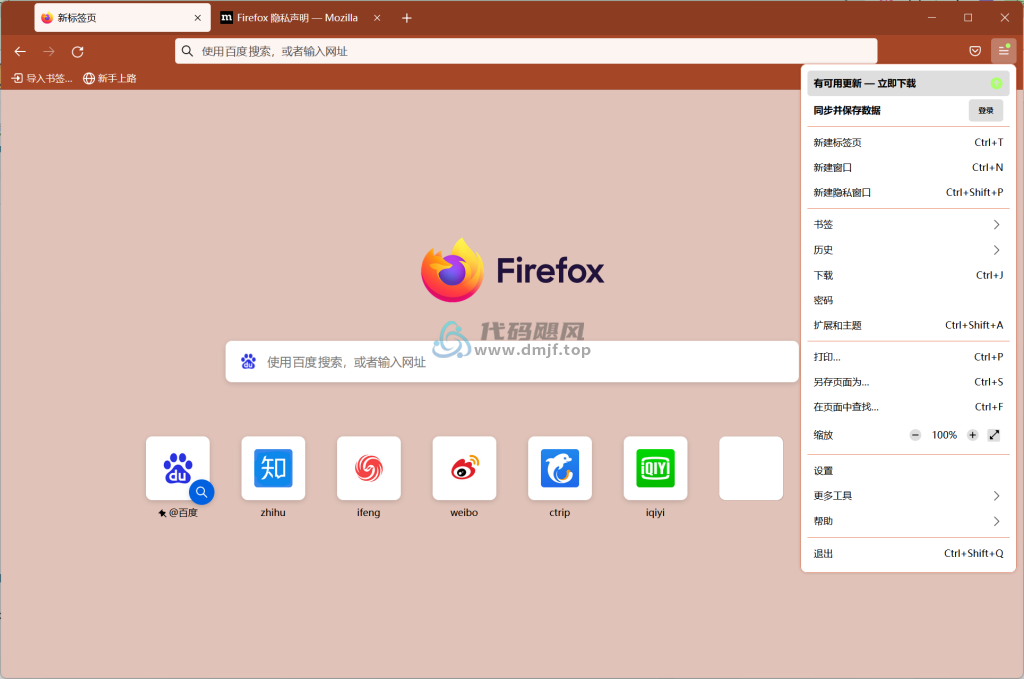Click the Baidu paw icon in search box
Image resolution: width=1024 pixels, height=679 pixels.
[248, 362]
